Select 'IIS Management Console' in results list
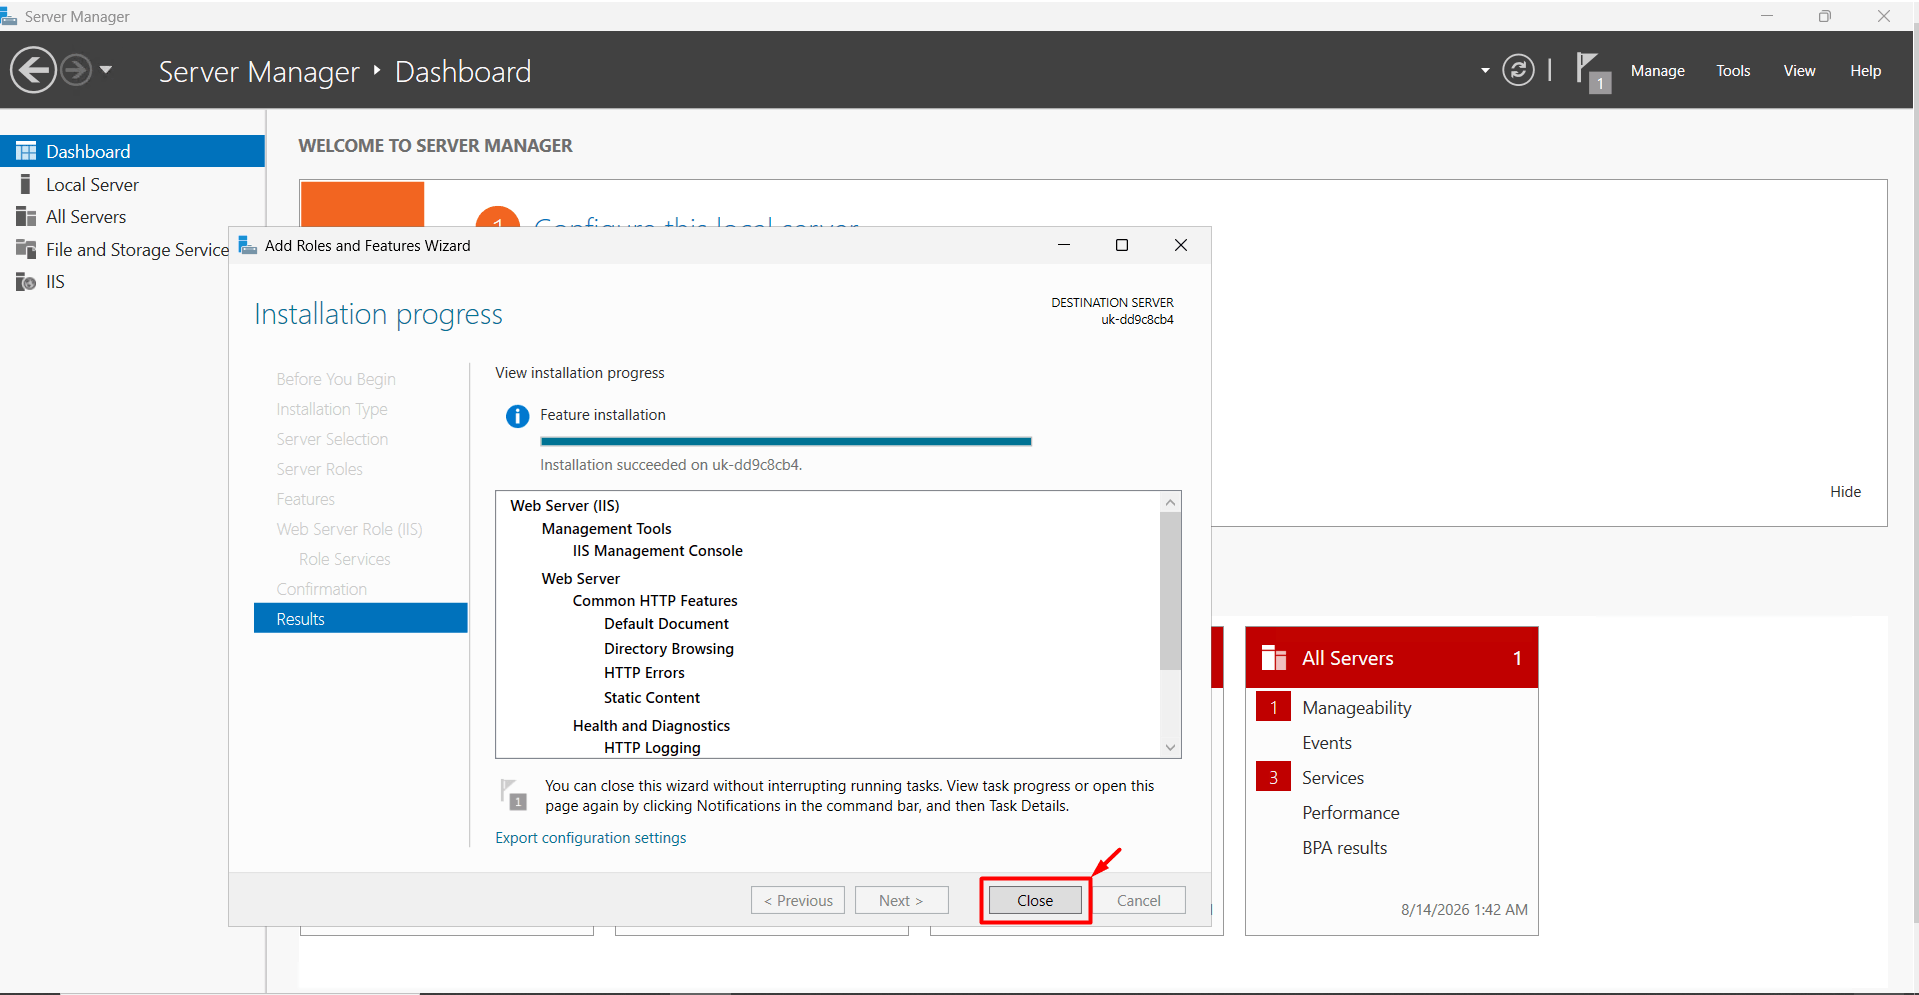The width and height of the screenshot is (1919, 995). coord(658,551)
